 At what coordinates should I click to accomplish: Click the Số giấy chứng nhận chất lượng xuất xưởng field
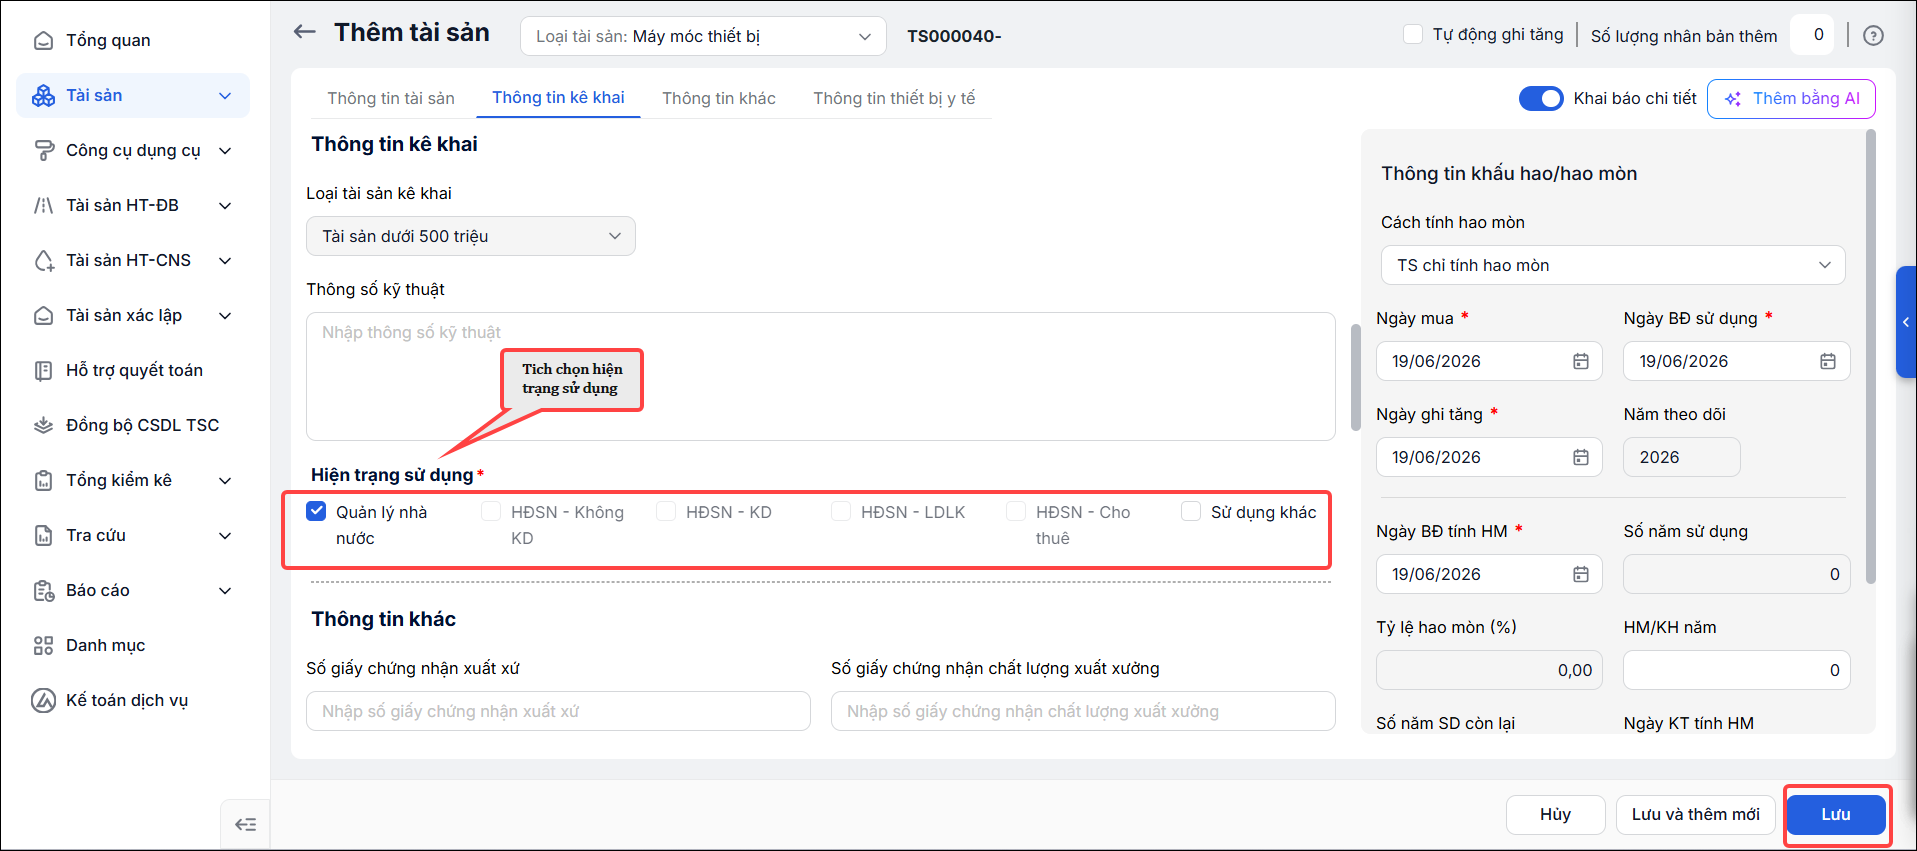[x=1083, y=711]
